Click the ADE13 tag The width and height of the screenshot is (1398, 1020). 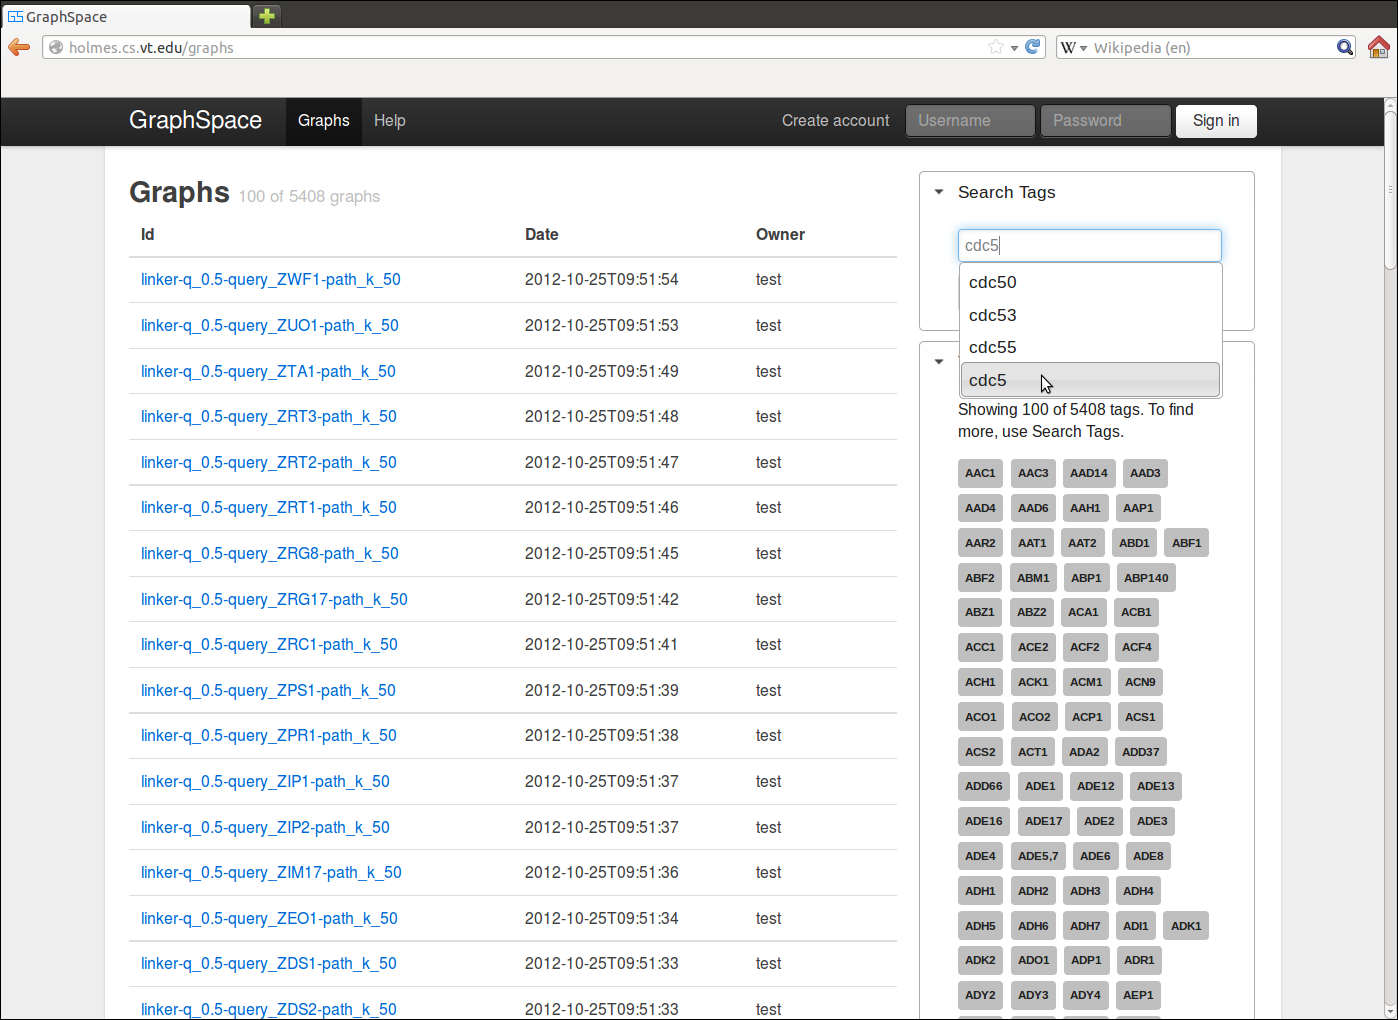click(x=1156, y=786)
